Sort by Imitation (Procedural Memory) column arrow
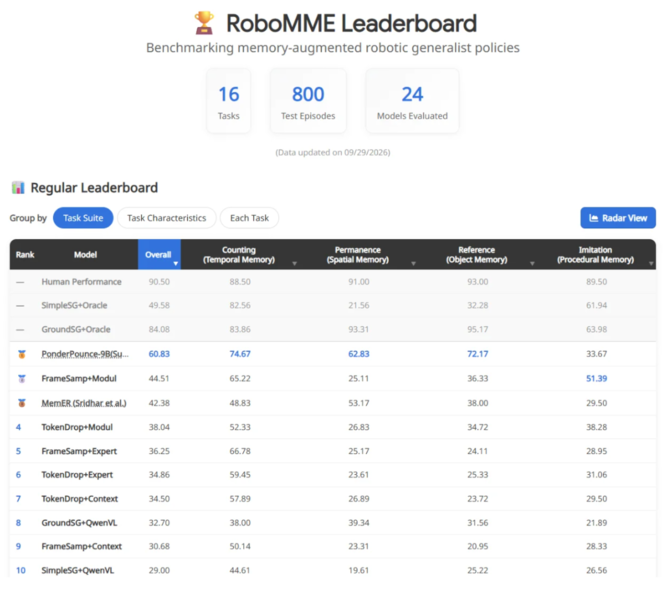This screenshot has height=591, width=670. point(651,264)
